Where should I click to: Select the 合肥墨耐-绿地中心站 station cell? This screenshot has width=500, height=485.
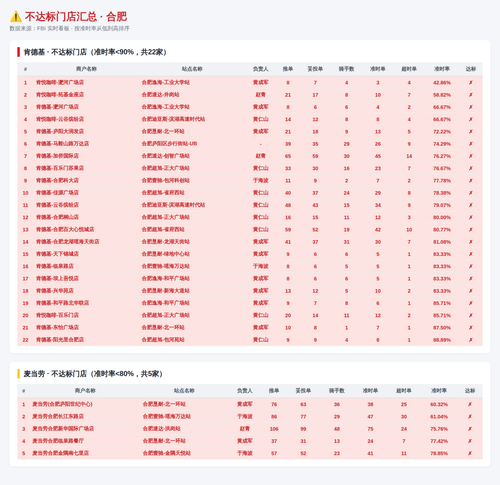[166, 254]
